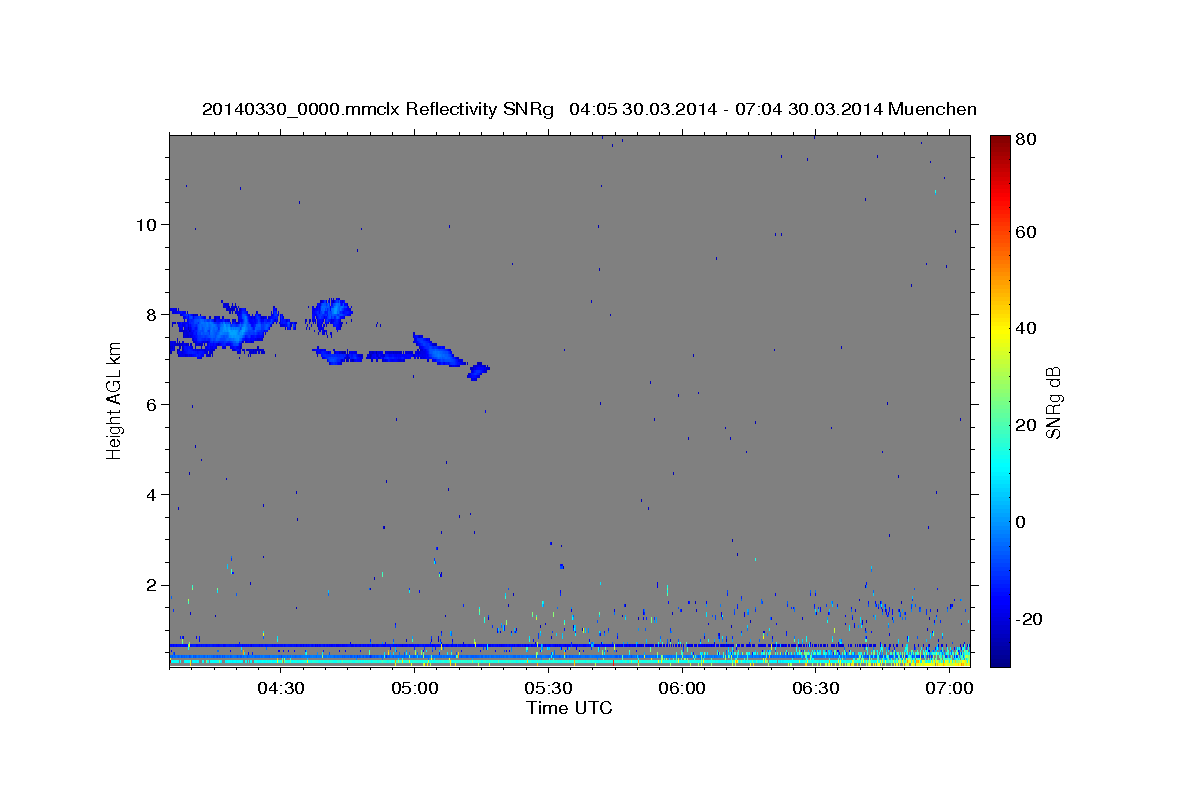Image resolution: width=1200 pixels, height=800 pixels.
Task: Click the 'Height AGL km' y-axis label
Action: 115,401
